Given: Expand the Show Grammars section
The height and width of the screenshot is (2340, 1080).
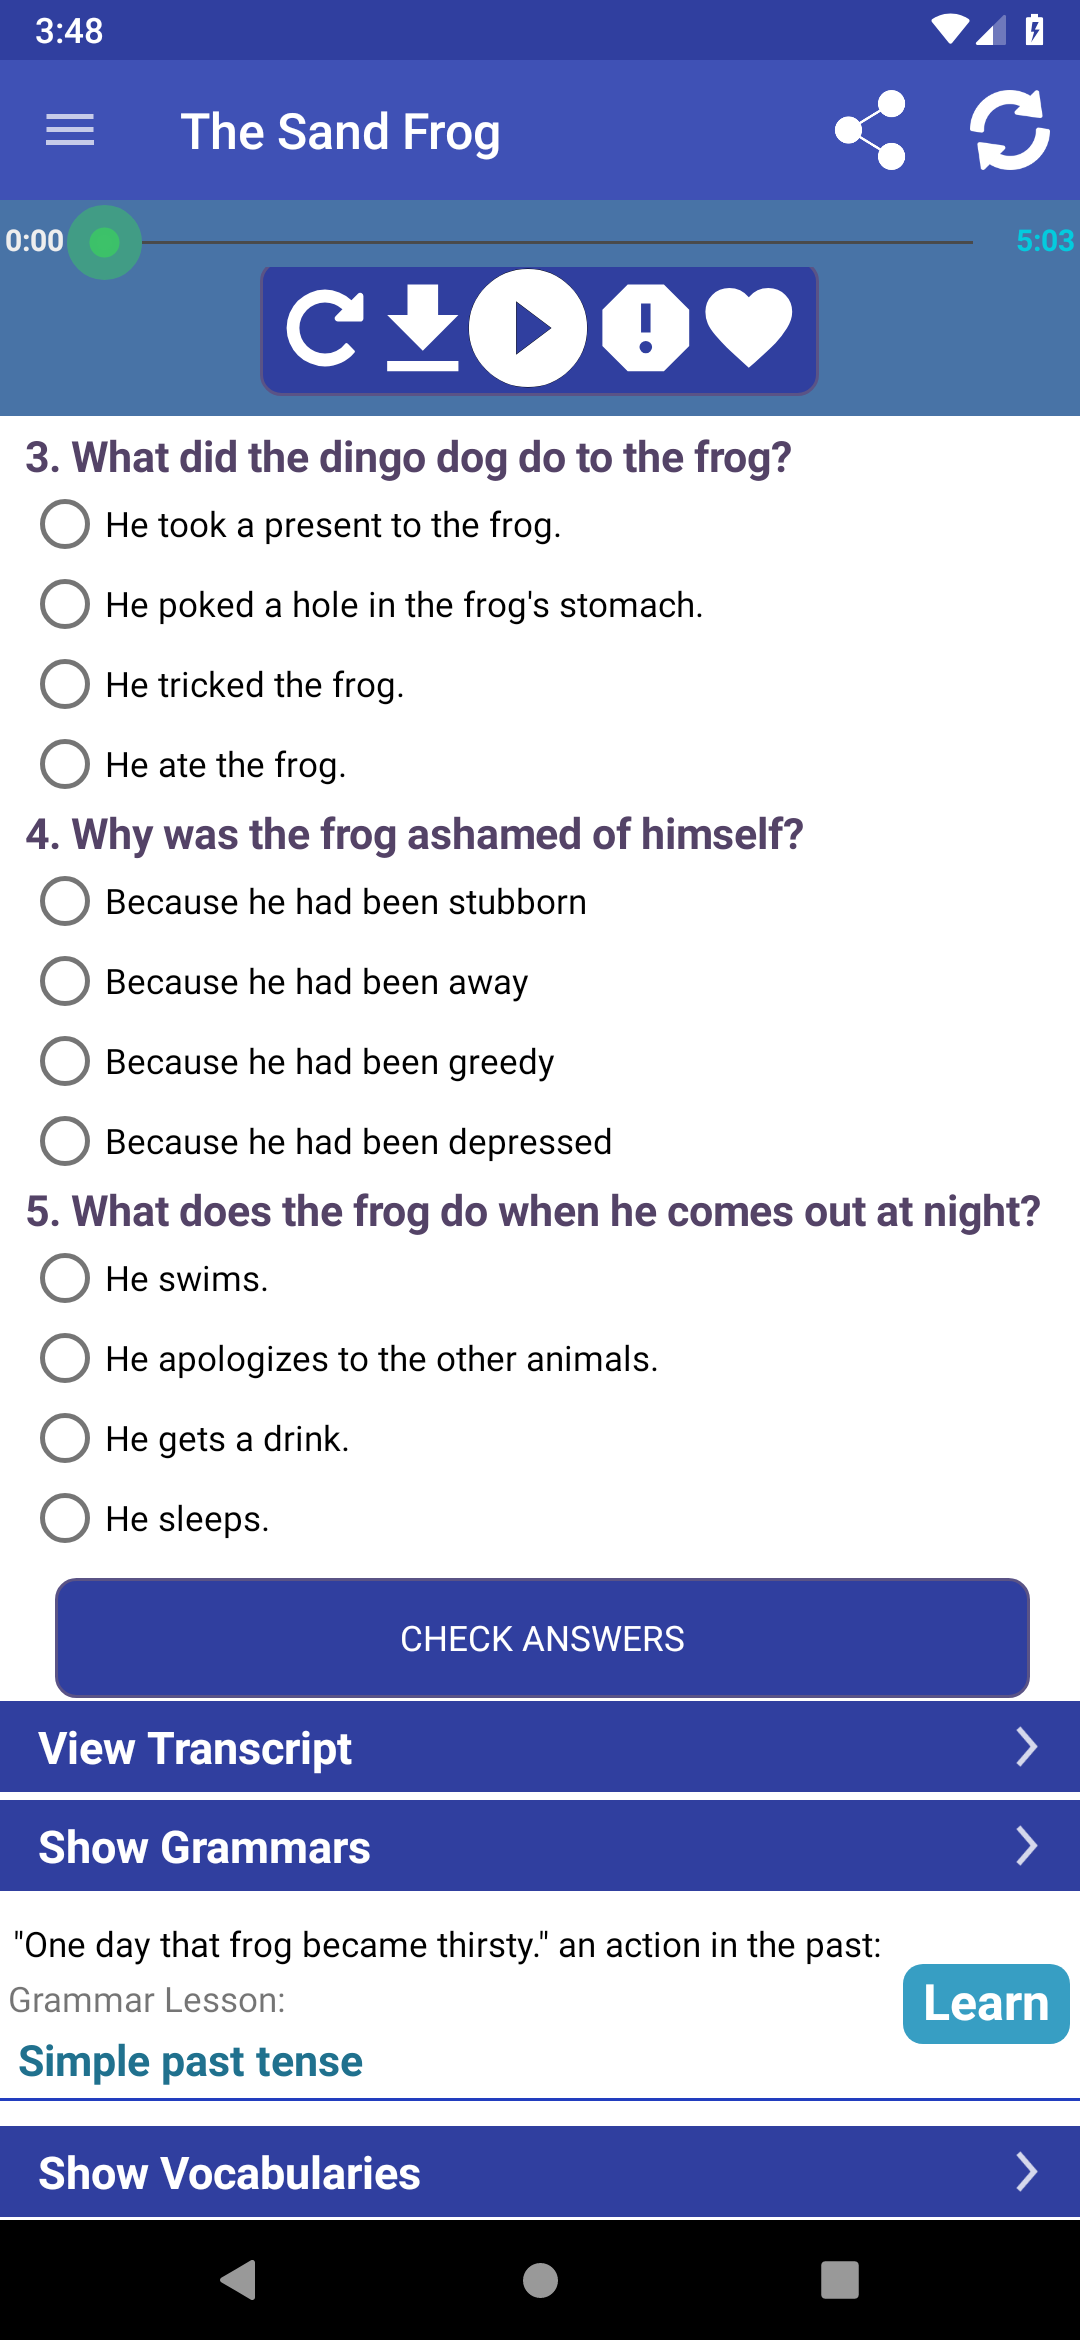Looking at the screenshot, I should [540, 1846].
